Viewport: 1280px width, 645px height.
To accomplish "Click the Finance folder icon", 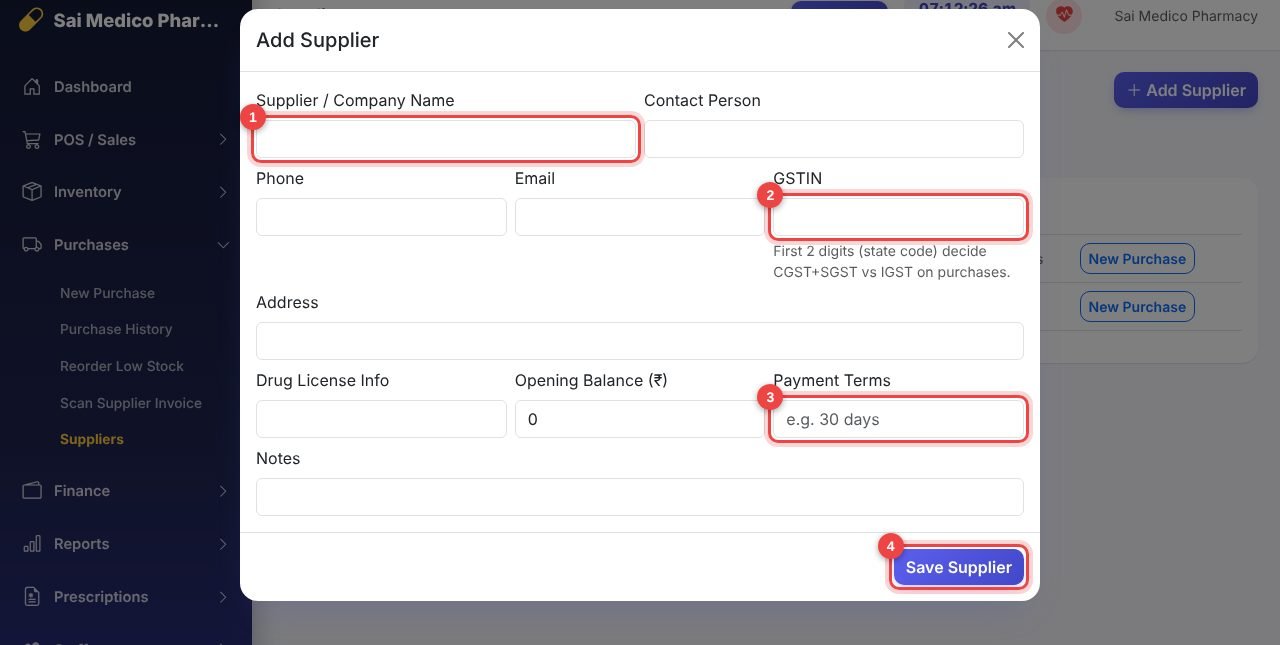I will (32, 491).
